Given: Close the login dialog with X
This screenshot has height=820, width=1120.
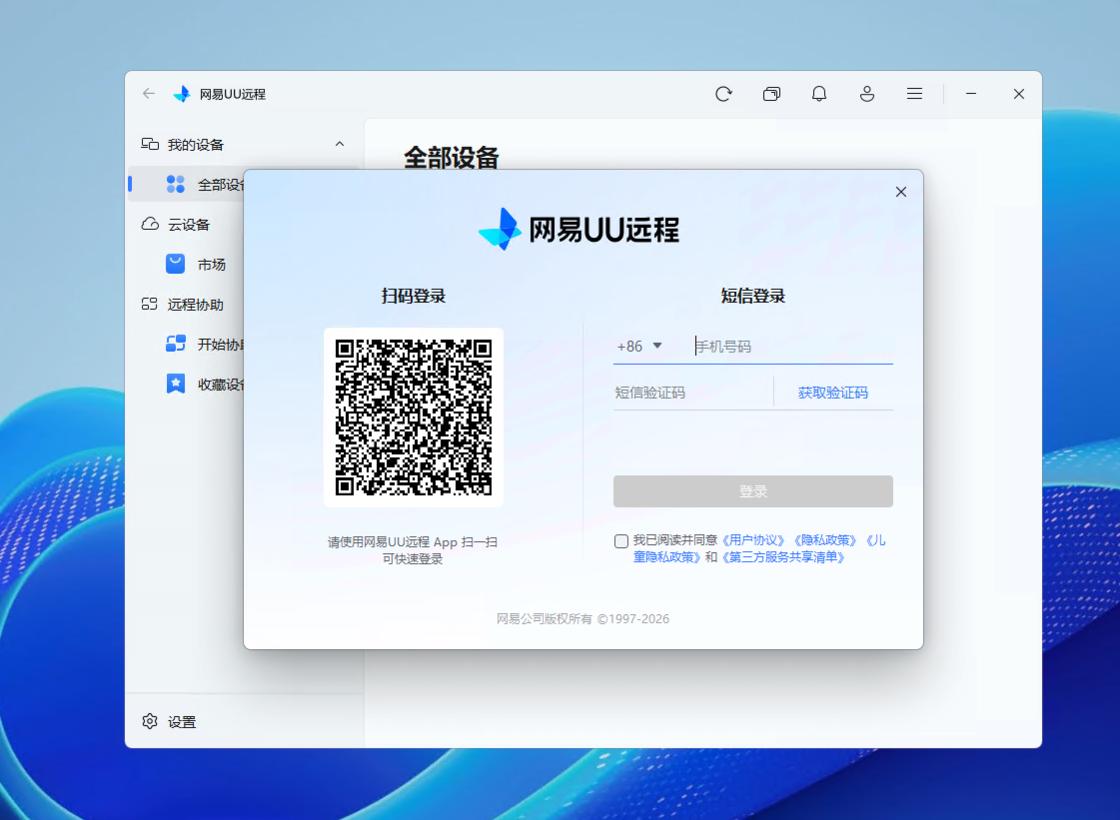Looking at the screenshot, I should click(x=901, y=191).
